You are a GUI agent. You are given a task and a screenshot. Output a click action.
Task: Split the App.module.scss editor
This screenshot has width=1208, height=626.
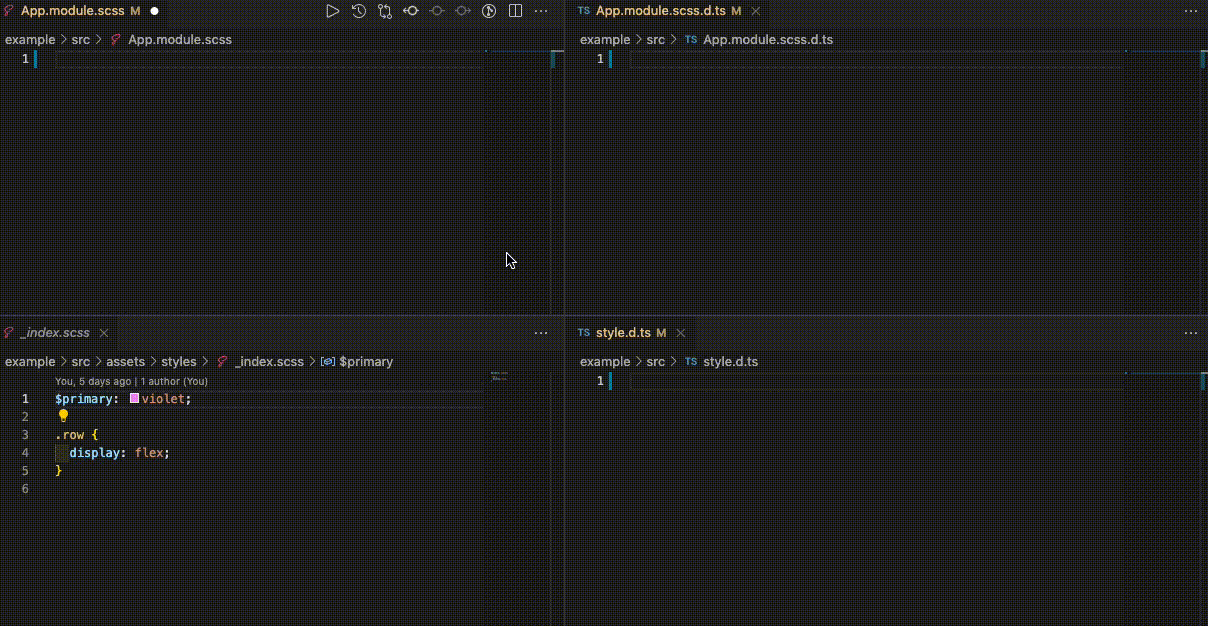pos(515,11)
